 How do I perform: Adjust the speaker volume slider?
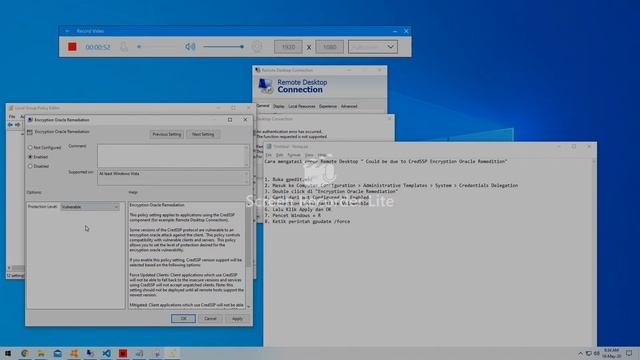[x=224, y=47]
